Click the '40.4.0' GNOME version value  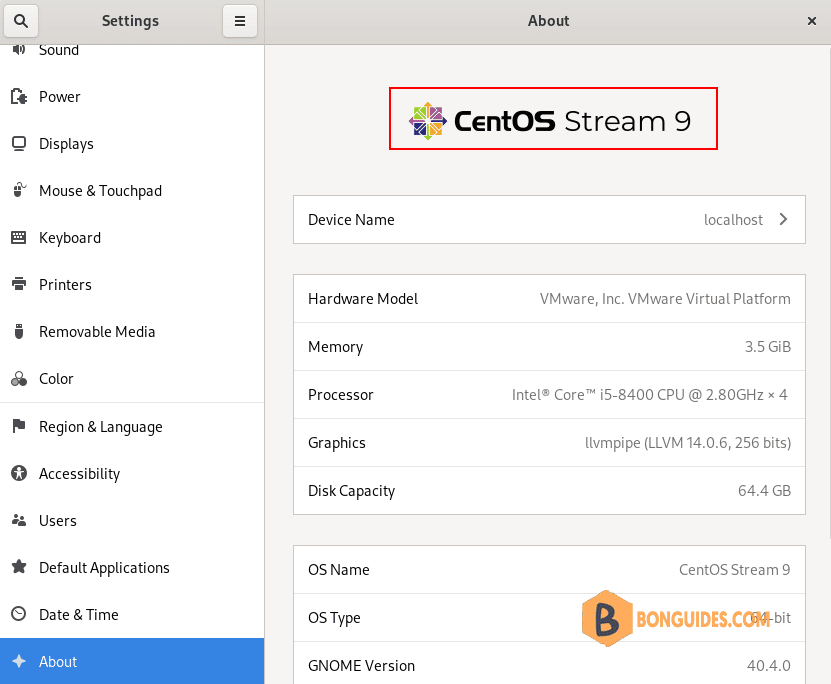click(768, 665)
